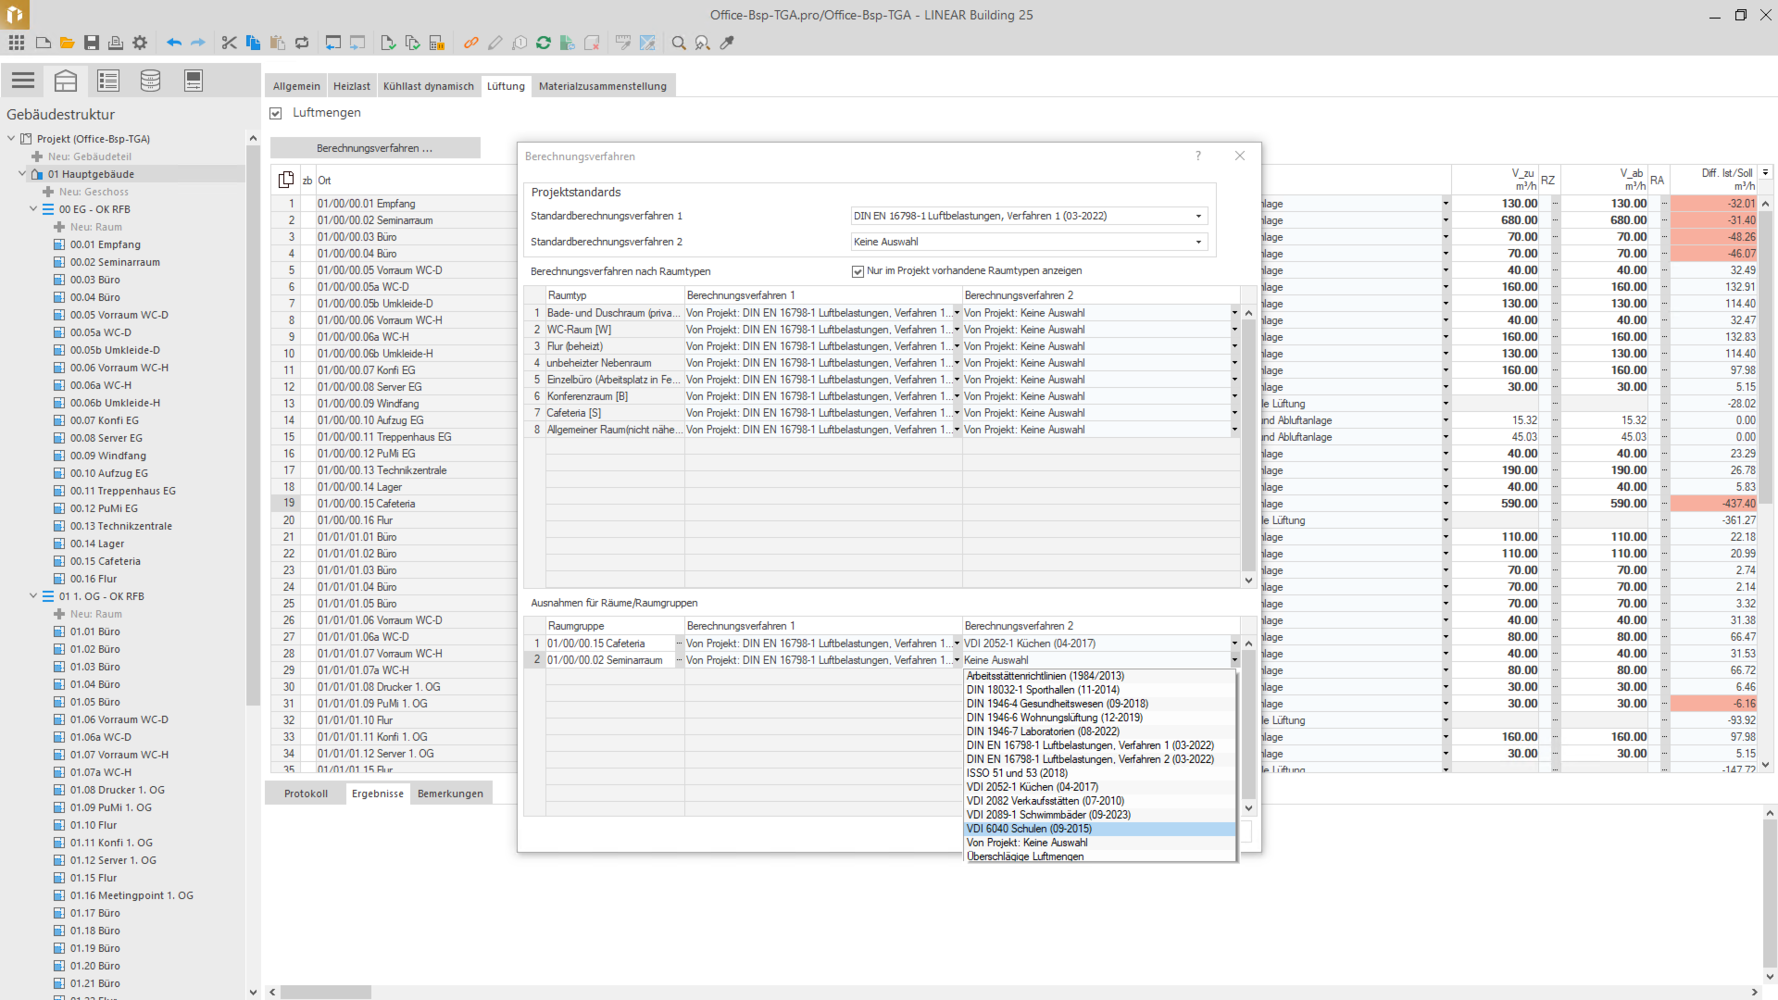
Task: Click the orange chain link icon
Action: pyautogui.click(x=471, y=43)
